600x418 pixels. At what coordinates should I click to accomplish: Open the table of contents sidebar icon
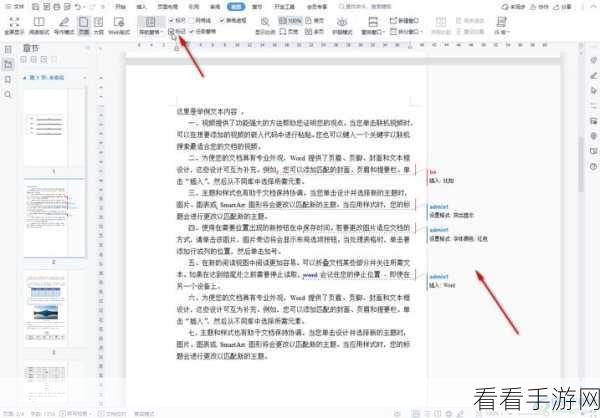[8, 49]
